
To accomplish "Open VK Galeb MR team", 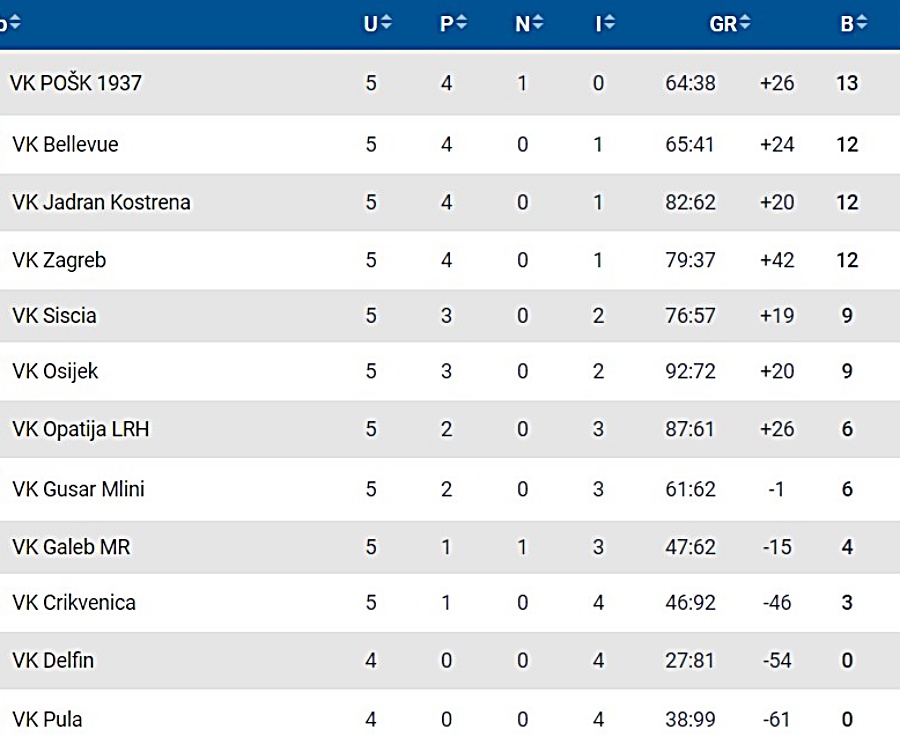I will [72, 547].
